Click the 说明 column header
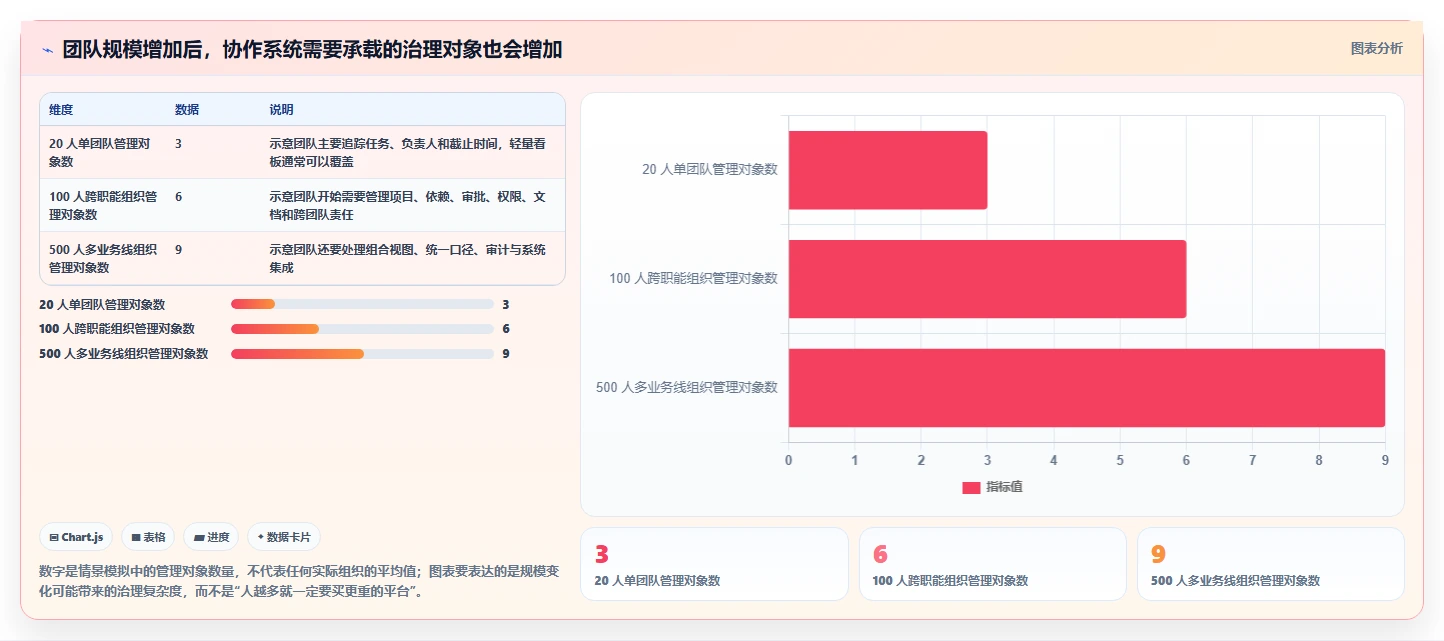The width and height of the screenshot is (1444, 641). 281,110
